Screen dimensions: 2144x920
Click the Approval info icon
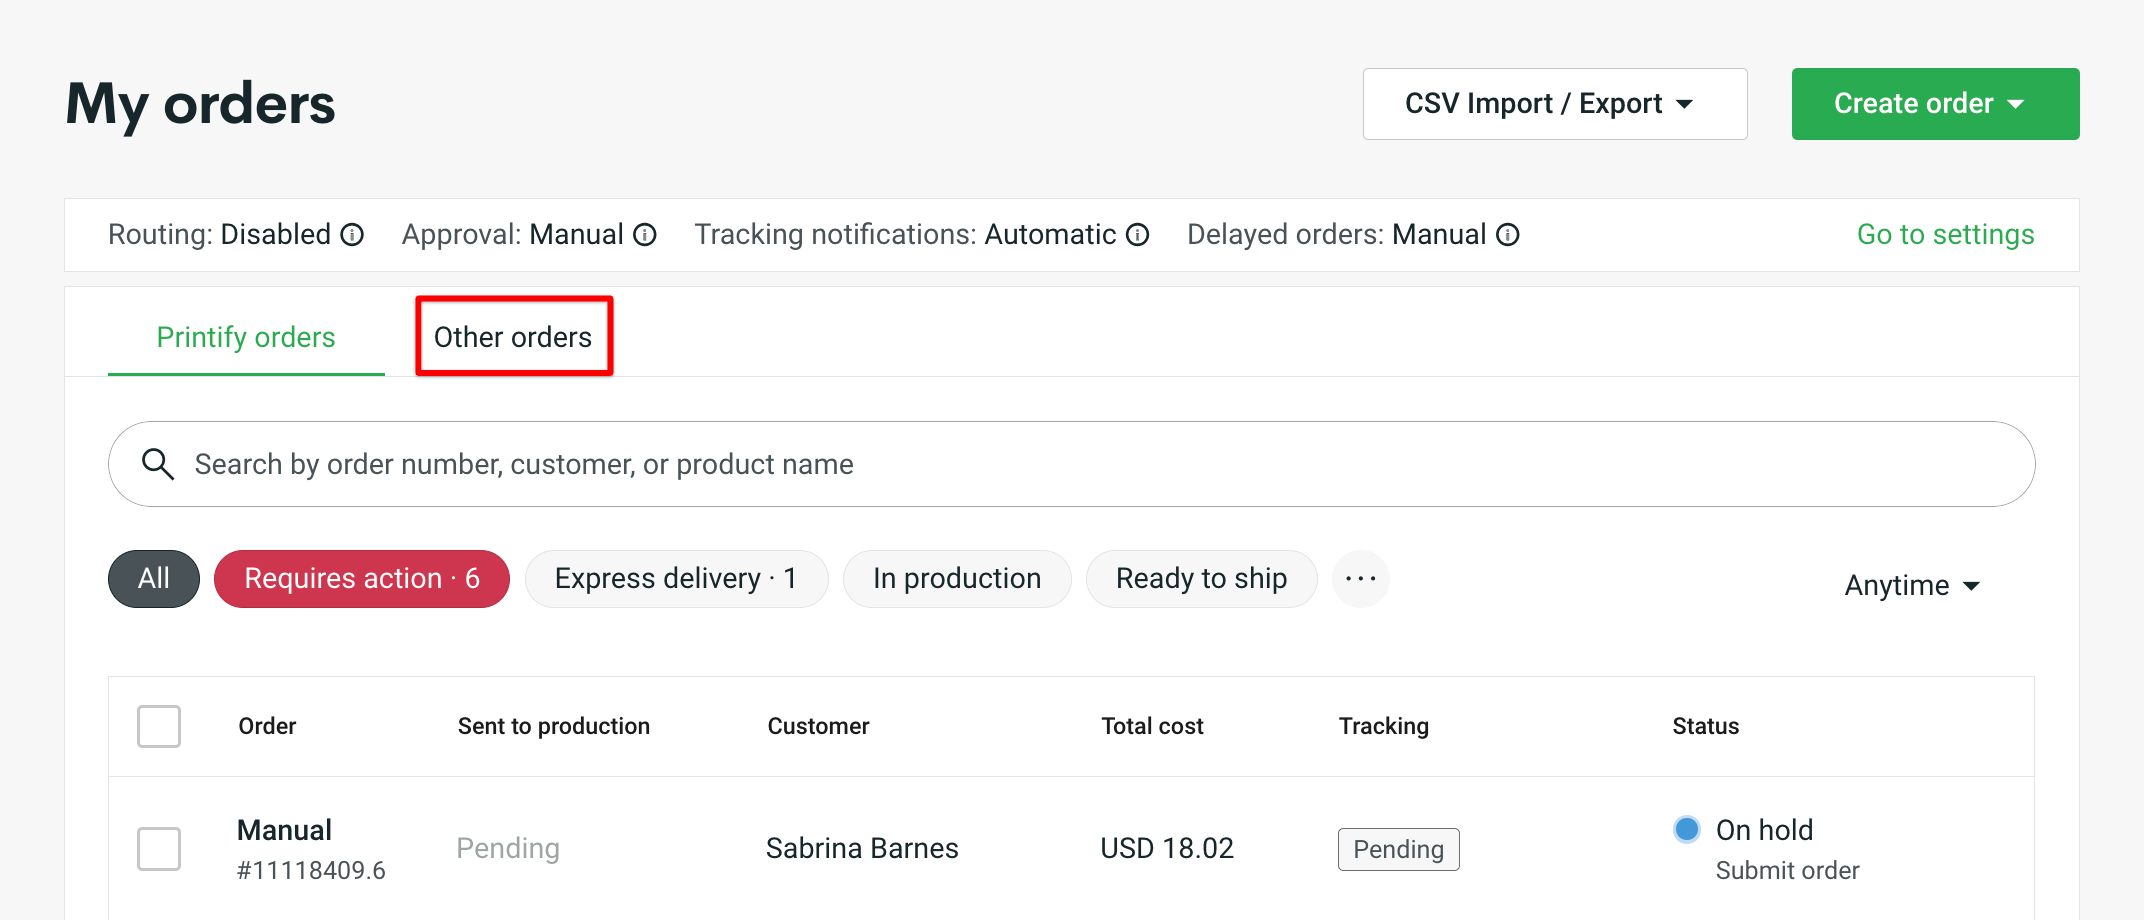(646, 234)
